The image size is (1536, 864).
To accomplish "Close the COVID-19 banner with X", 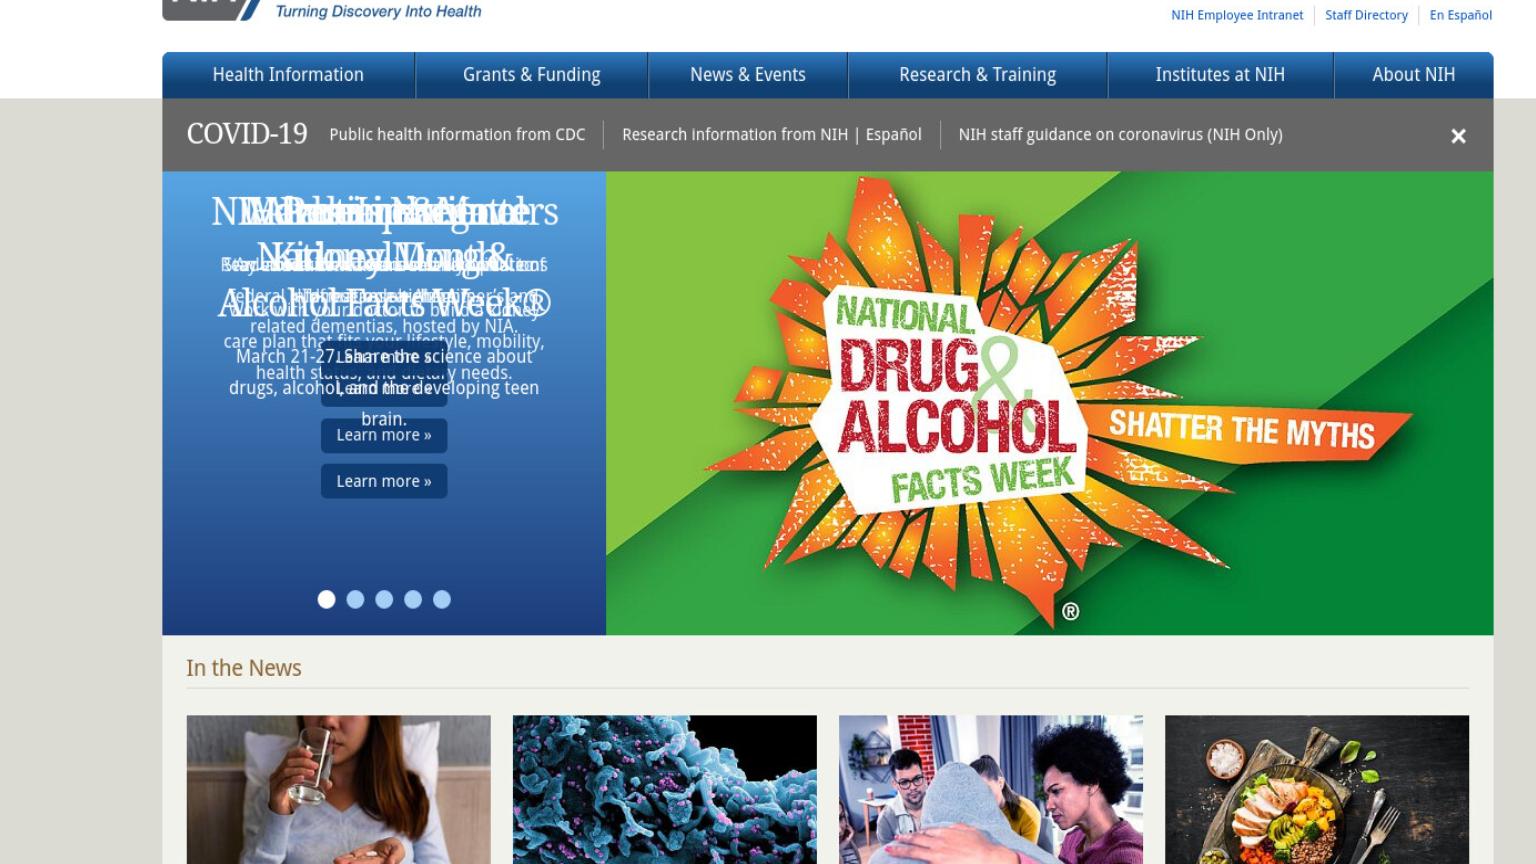I will [x=1458, y=136].
